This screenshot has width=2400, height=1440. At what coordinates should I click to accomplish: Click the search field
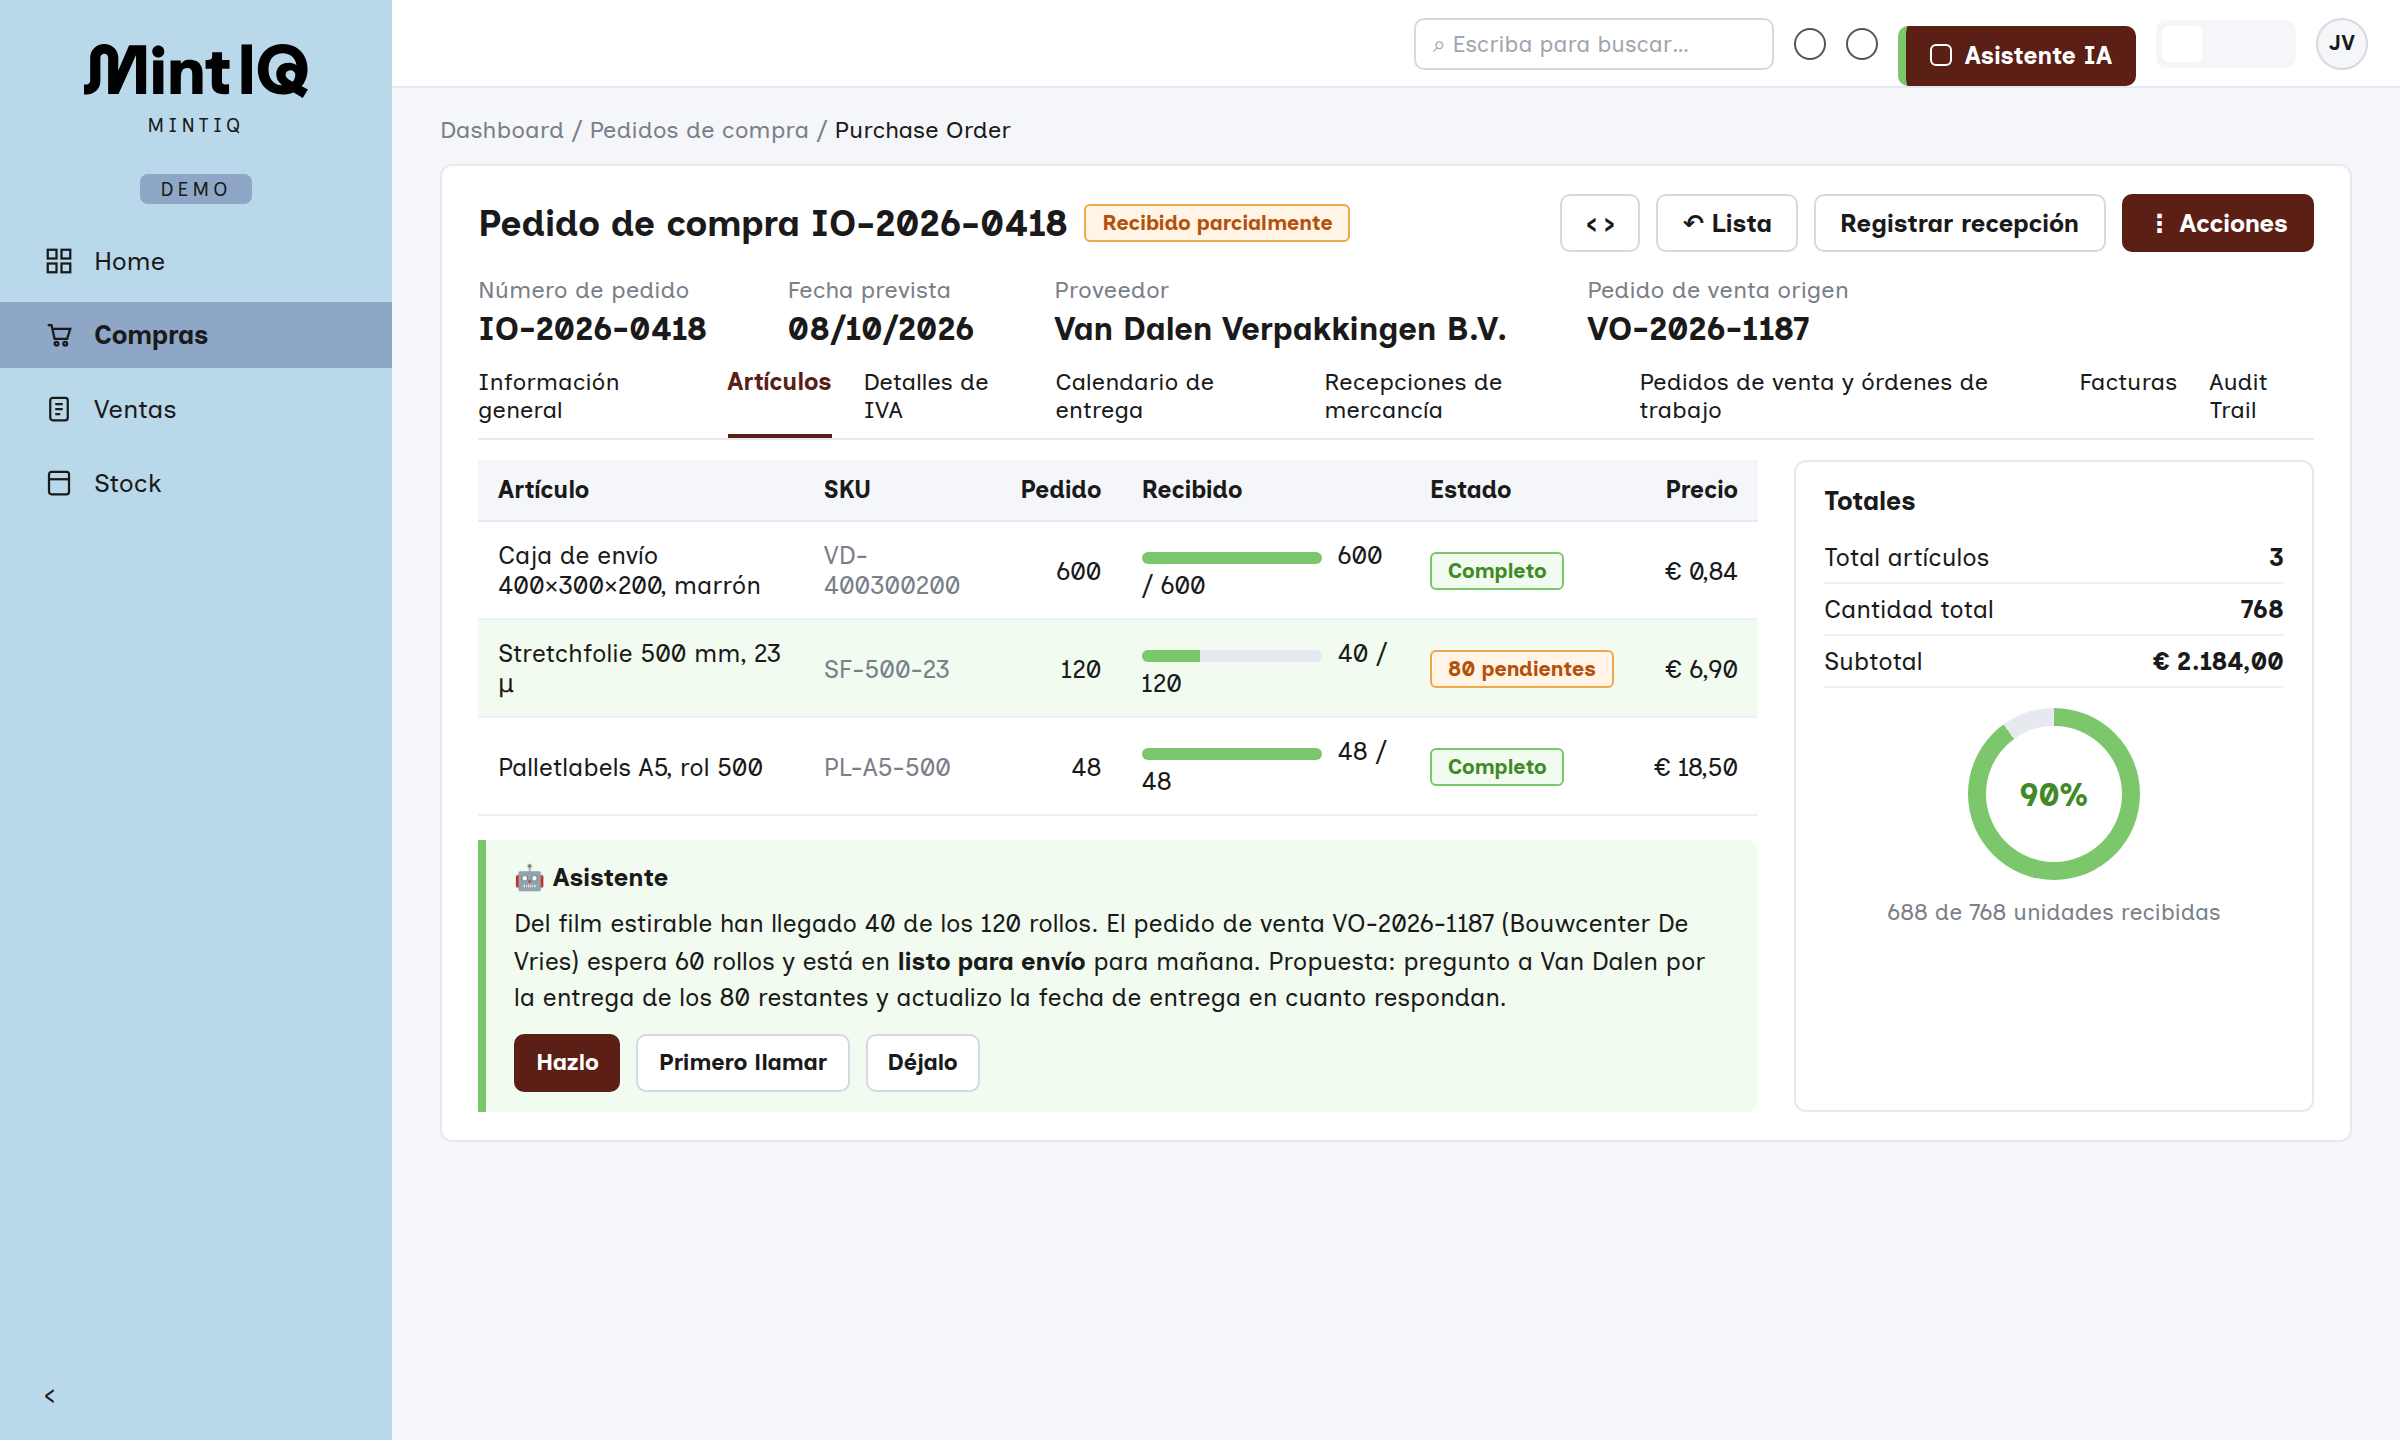click(x=1593, y=44)
